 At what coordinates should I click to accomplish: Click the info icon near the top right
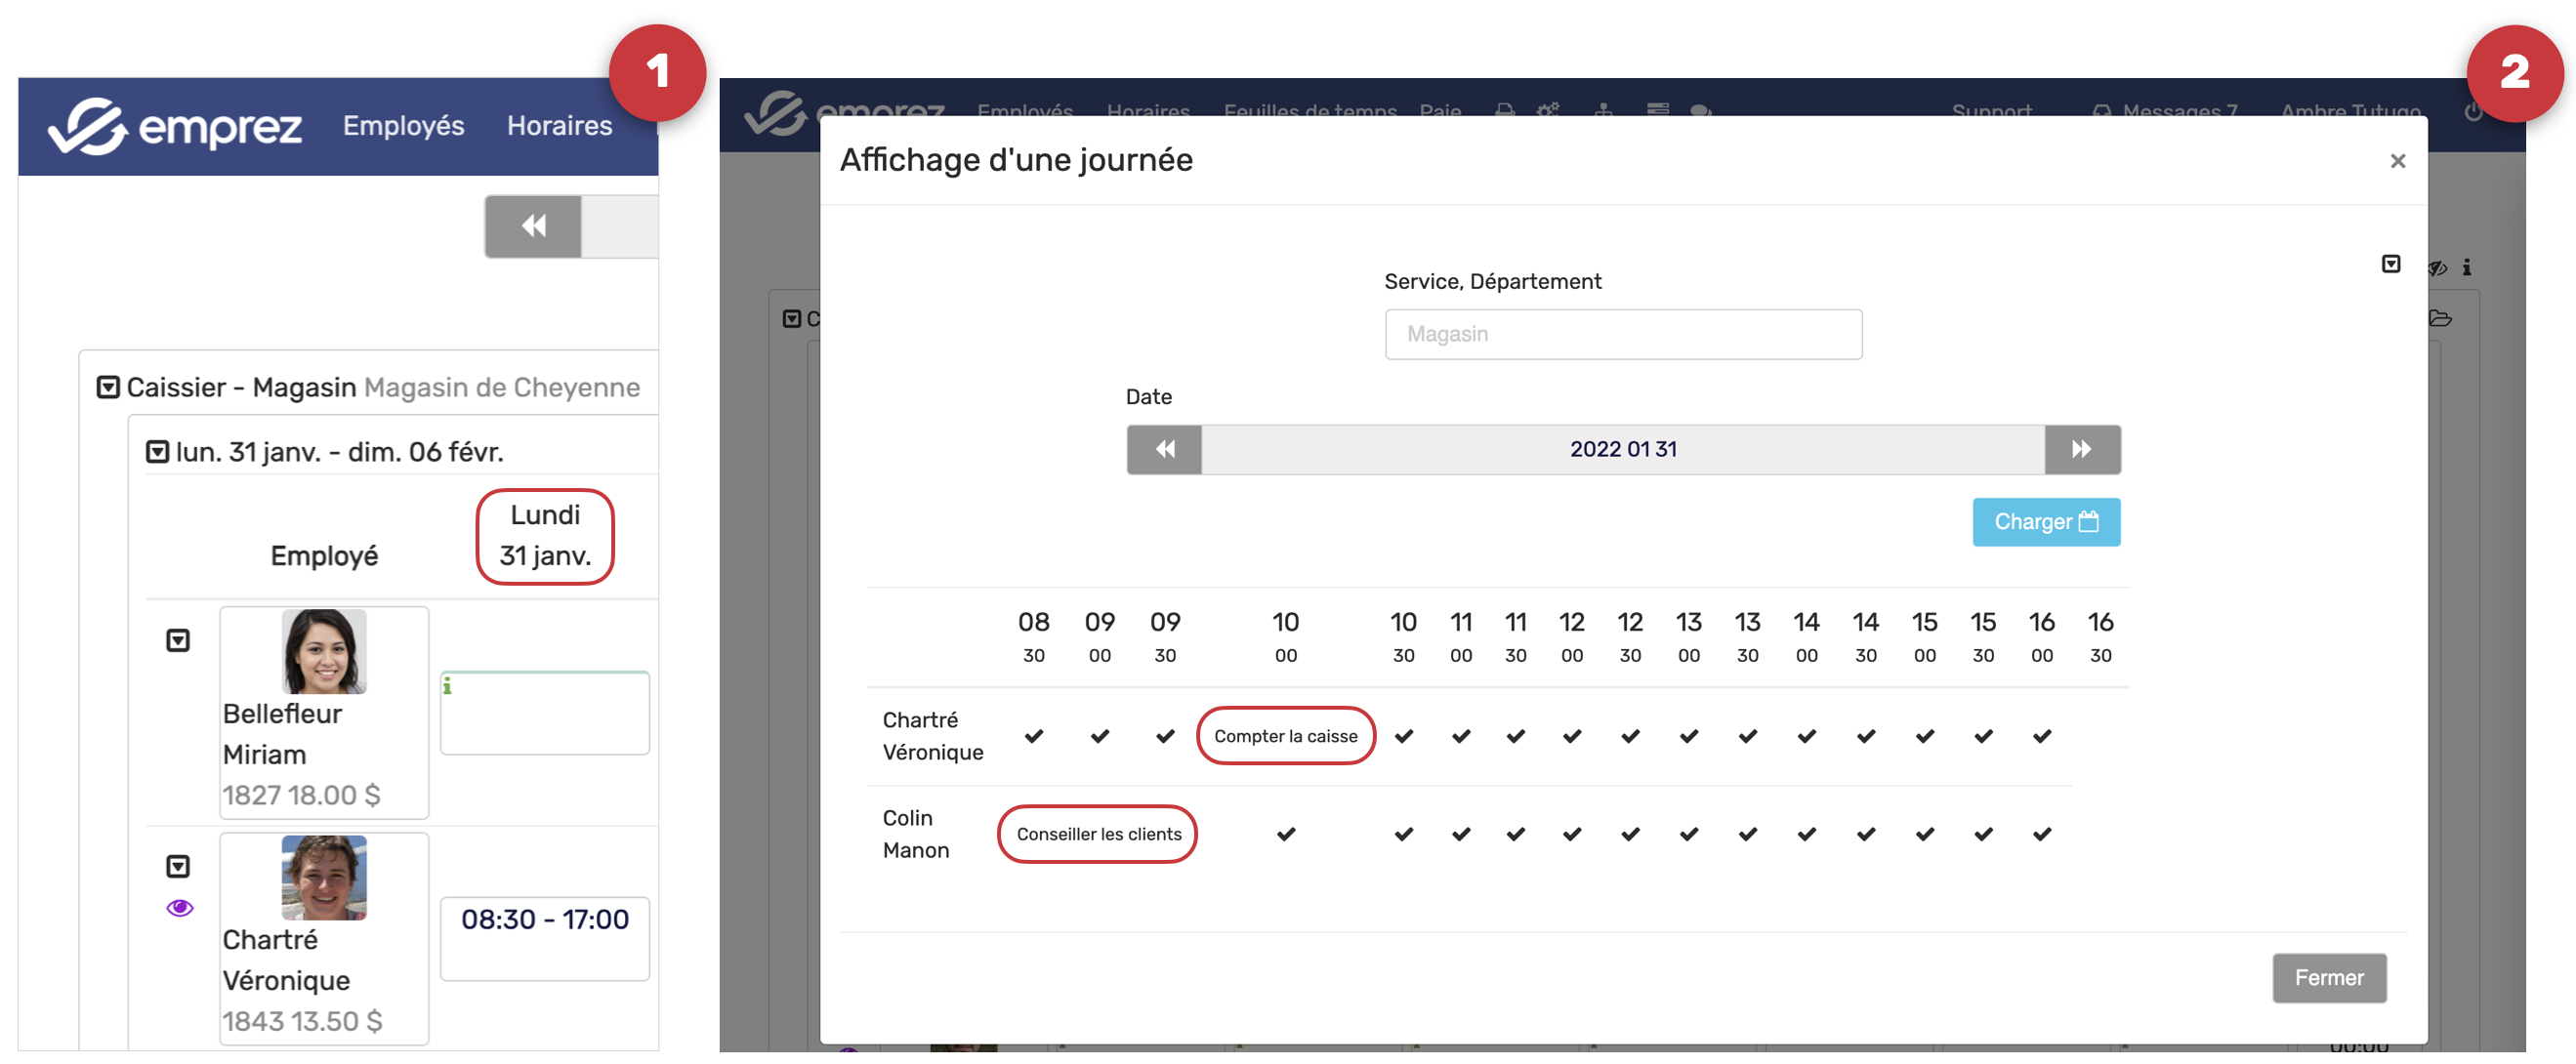click(x=2466, y=267)
